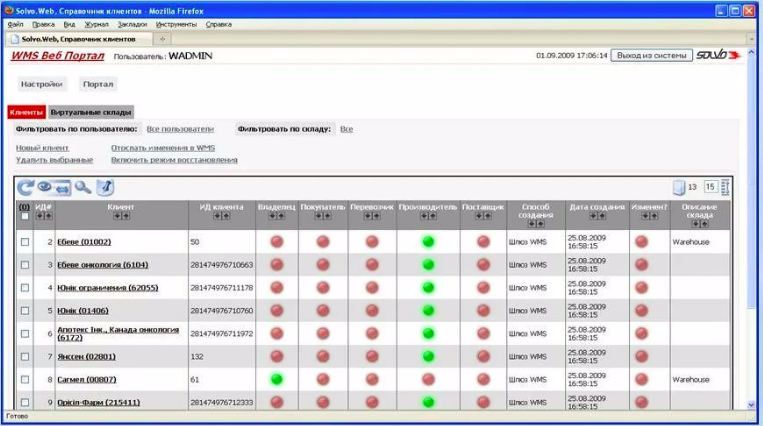
Task: Check the box for Ебеве (01002) row
Action: click(x=25, y=242)
